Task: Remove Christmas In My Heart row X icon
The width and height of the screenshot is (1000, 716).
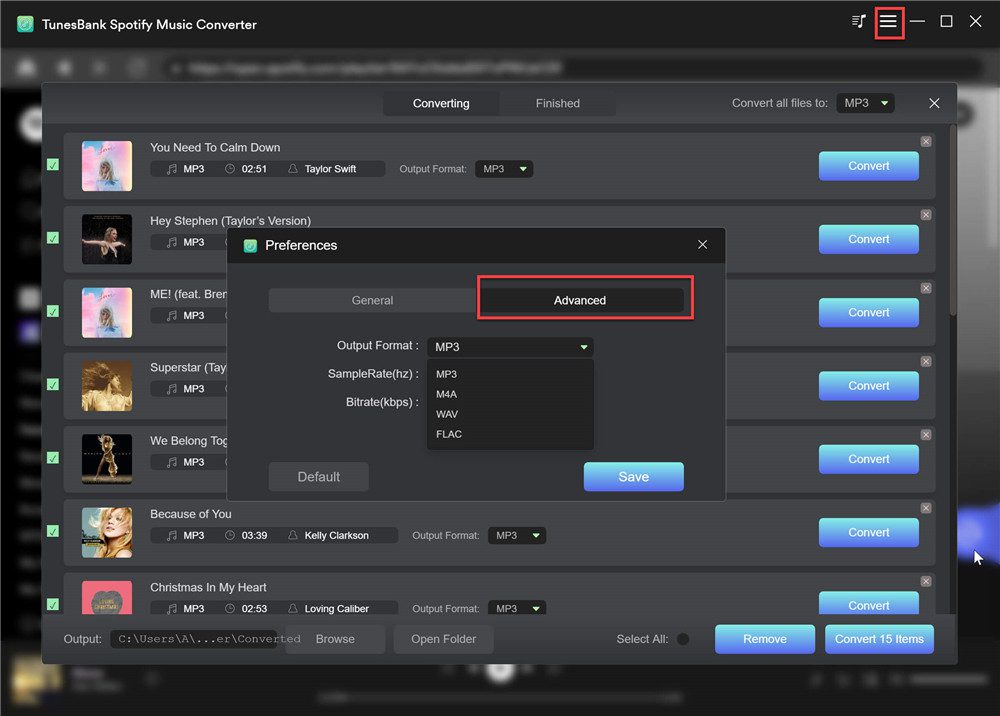Action: click(926, 581)
